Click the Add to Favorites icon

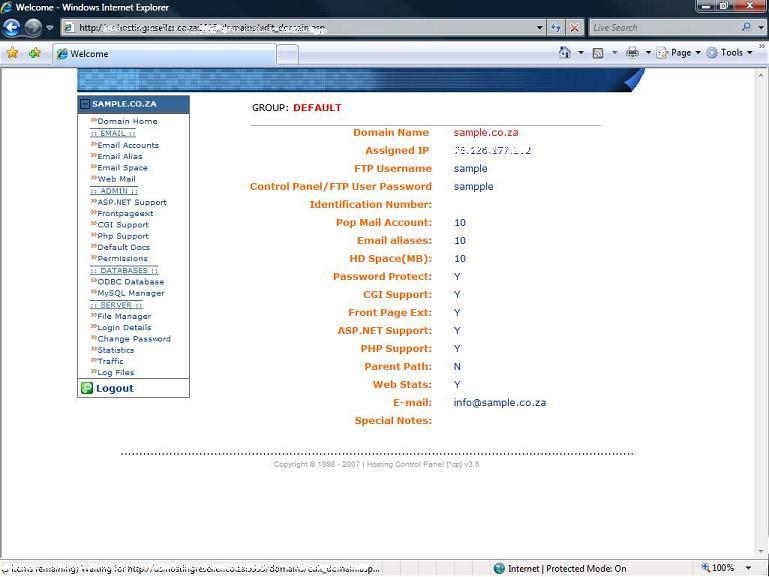35,53
